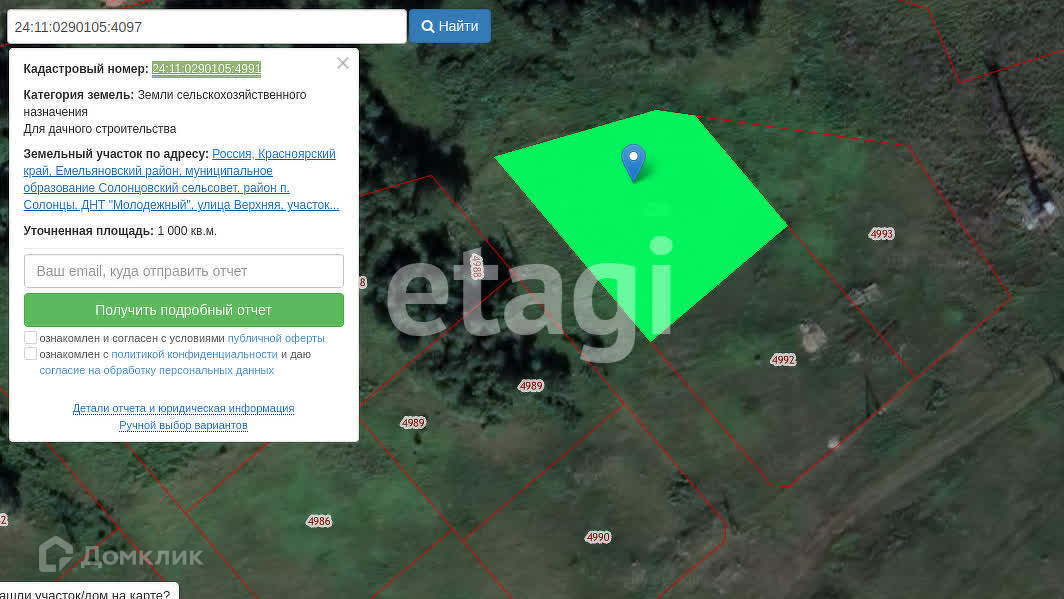Open Ручной выбор вариантов link

pos(183,425)
